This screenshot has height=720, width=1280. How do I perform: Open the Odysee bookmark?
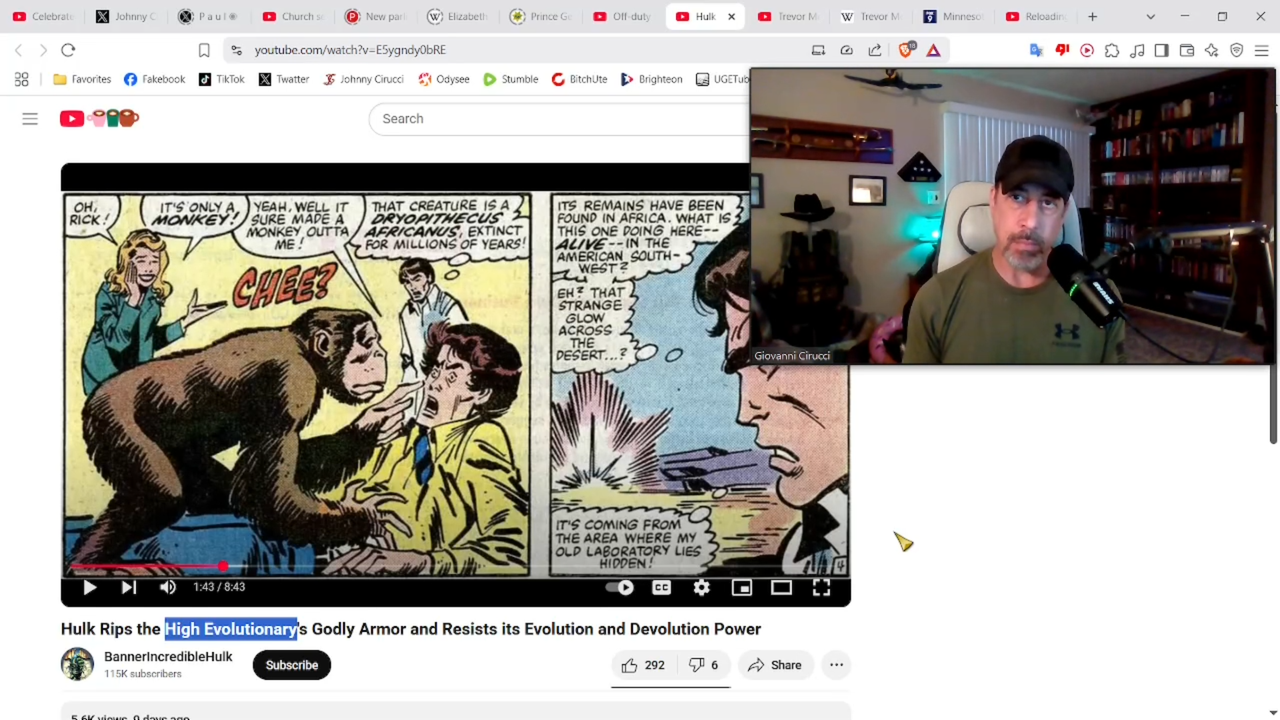click(x=444, y=79)
